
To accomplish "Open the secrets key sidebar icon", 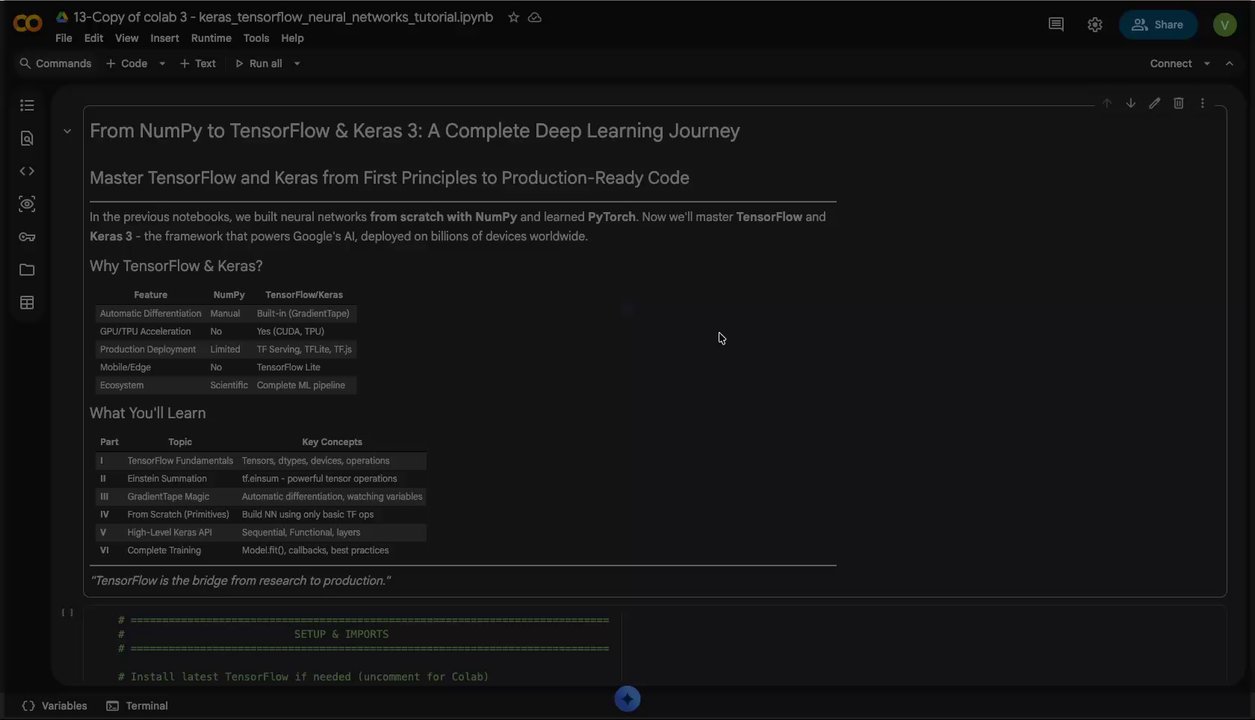I will pos(27,237).
